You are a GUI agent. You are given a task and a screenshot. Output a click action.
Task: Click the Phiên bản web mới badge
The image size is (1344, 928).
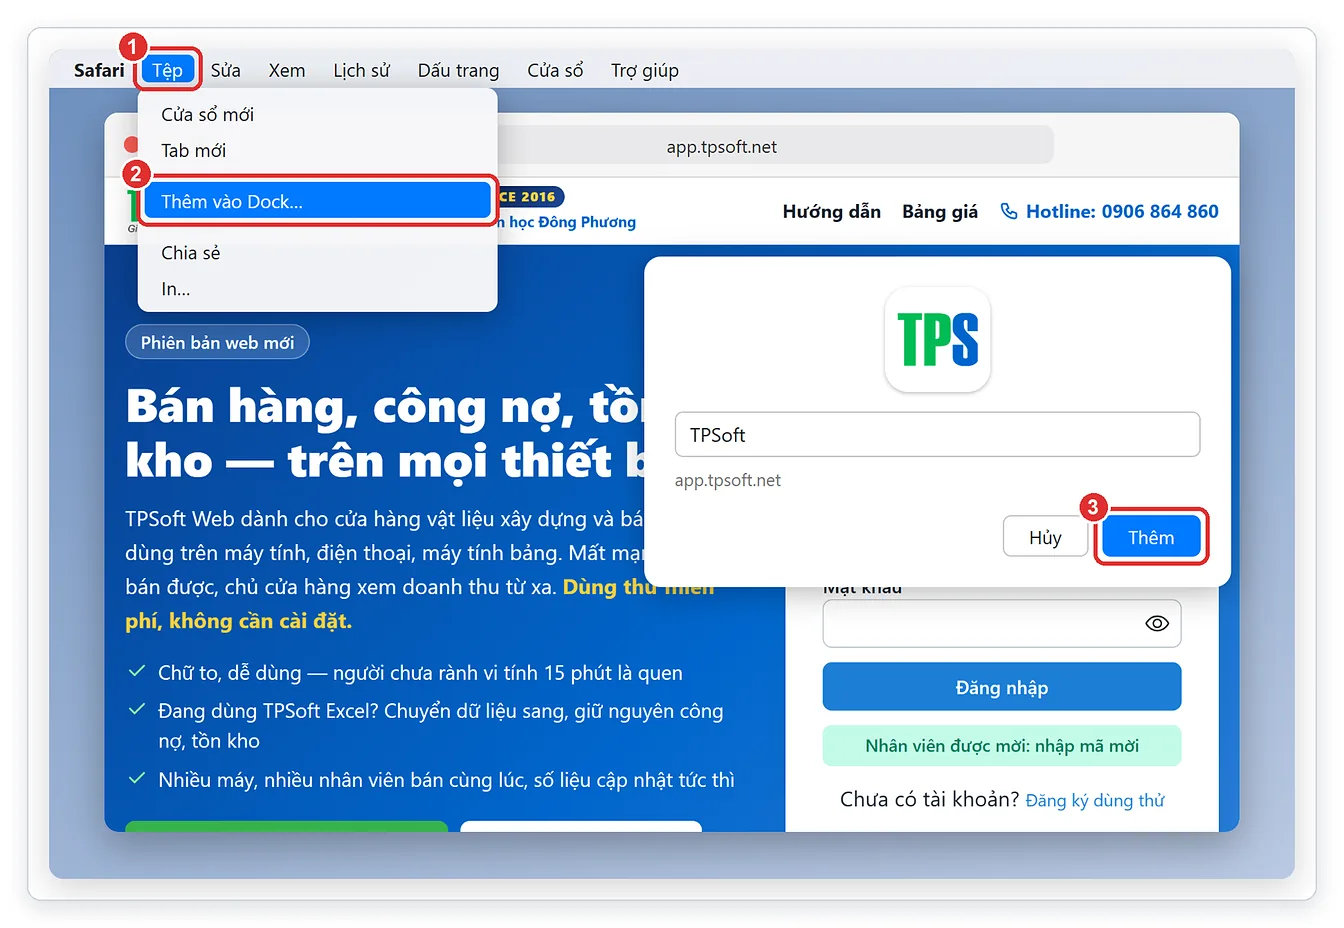(217, 342)
